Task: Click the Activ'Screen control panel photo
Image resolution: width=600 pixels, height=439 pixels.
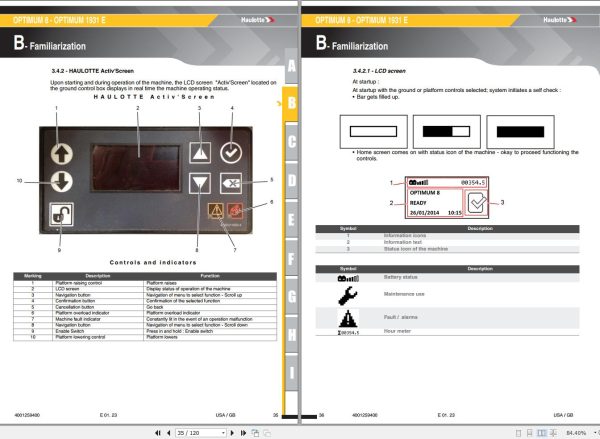Action: pos(146,180)
